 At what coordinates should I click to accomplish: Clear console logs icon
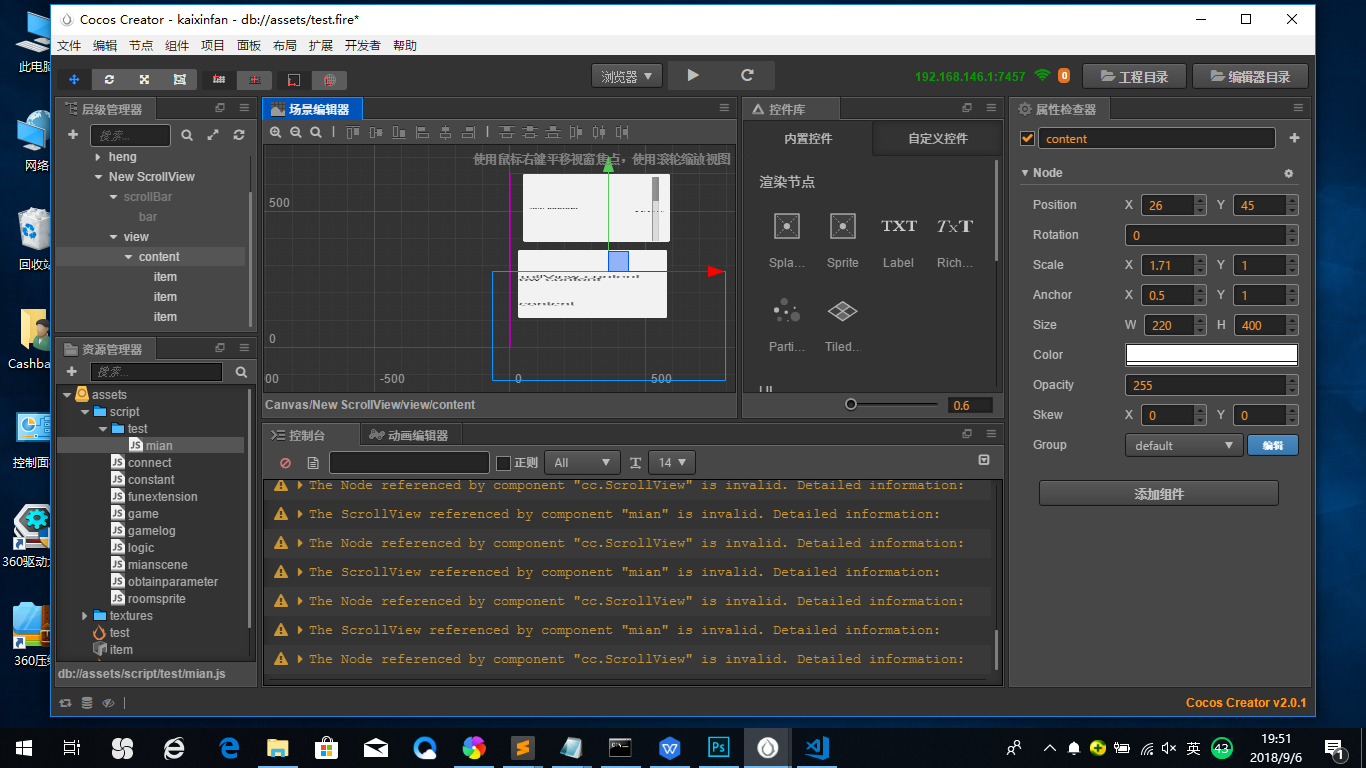coord(285,463)
